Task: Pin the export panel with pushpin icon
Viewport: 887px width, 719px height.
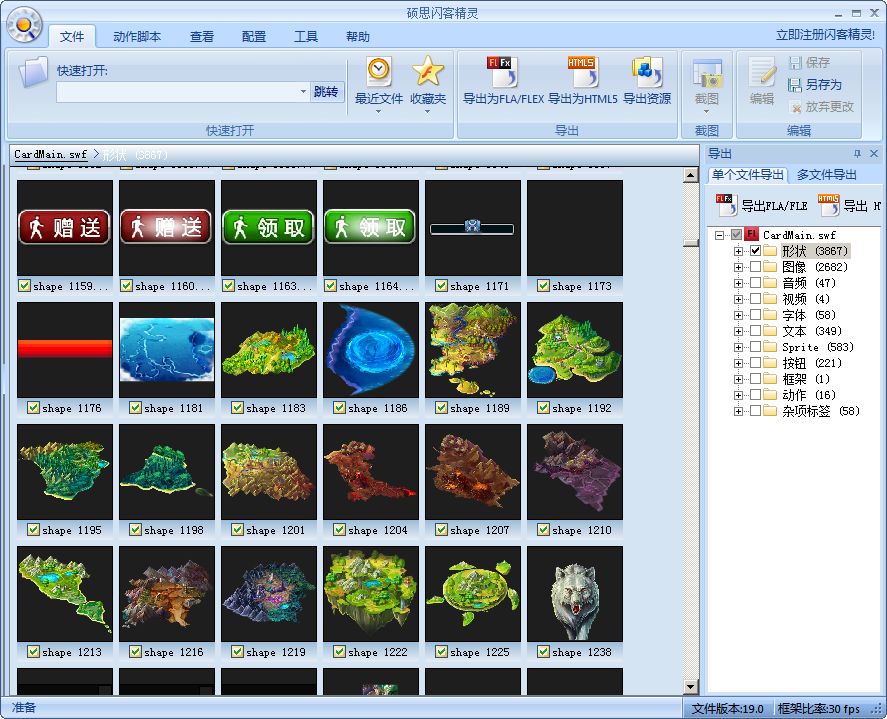Action: tap(858, 153)
